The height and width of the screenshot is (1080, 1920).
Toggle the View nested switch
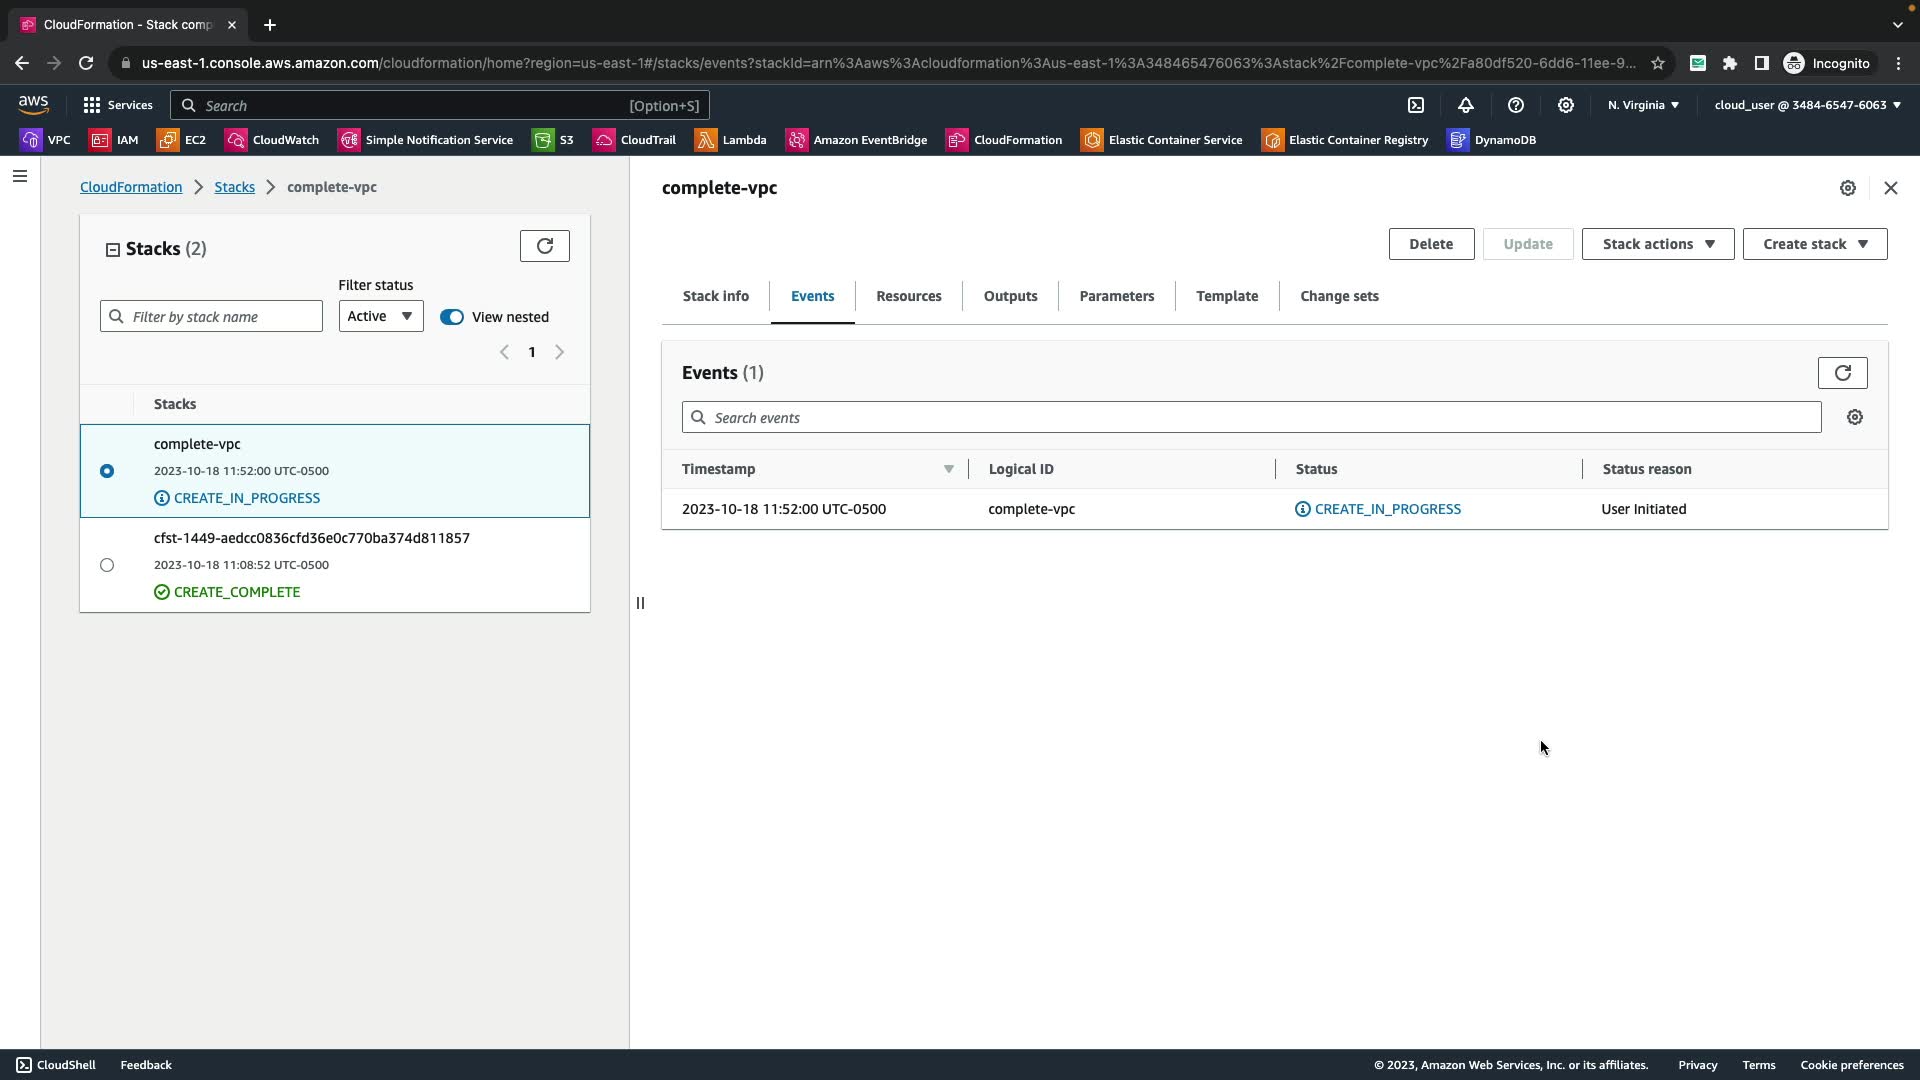click(452, 317)
